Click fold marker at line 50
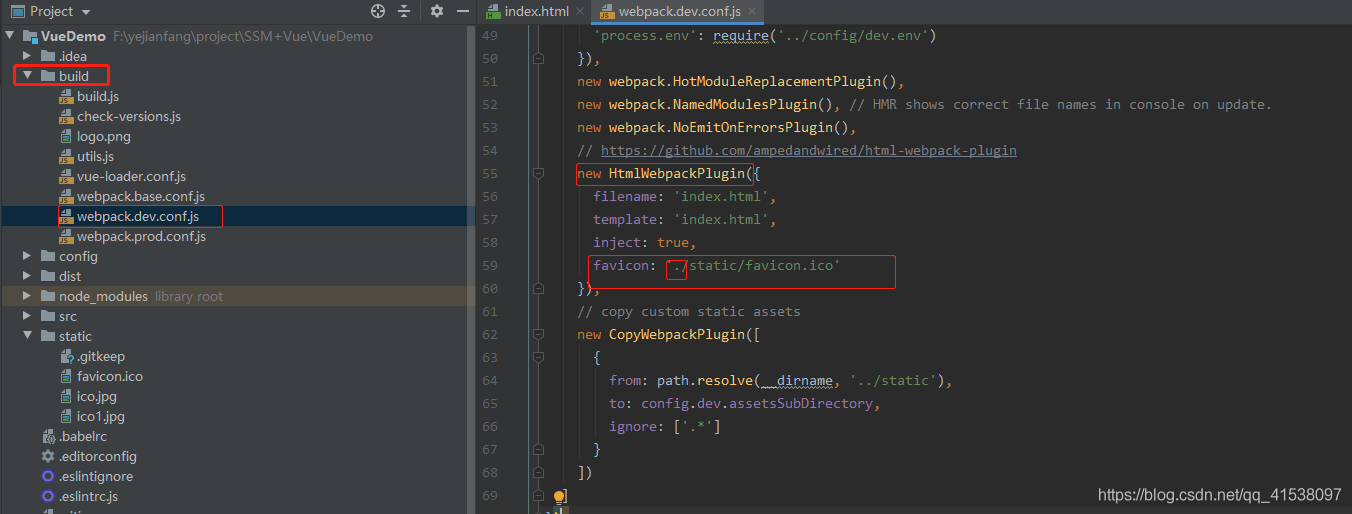 click(x=539, y=58)
